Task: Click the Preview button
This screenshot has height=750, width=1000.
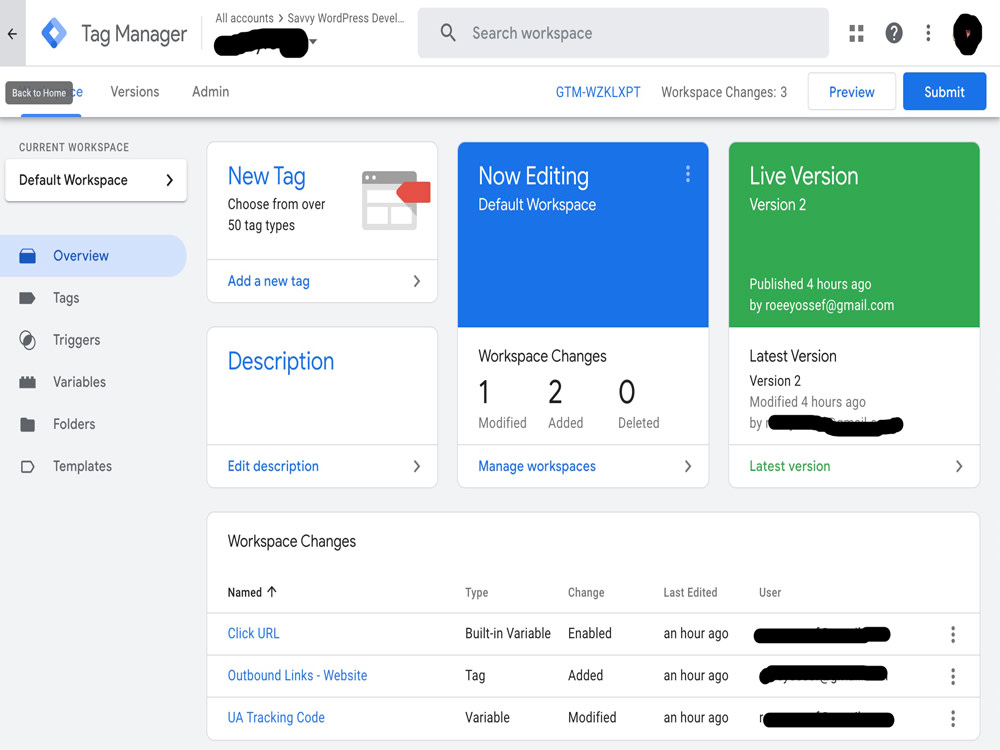Action: (851, 92)
